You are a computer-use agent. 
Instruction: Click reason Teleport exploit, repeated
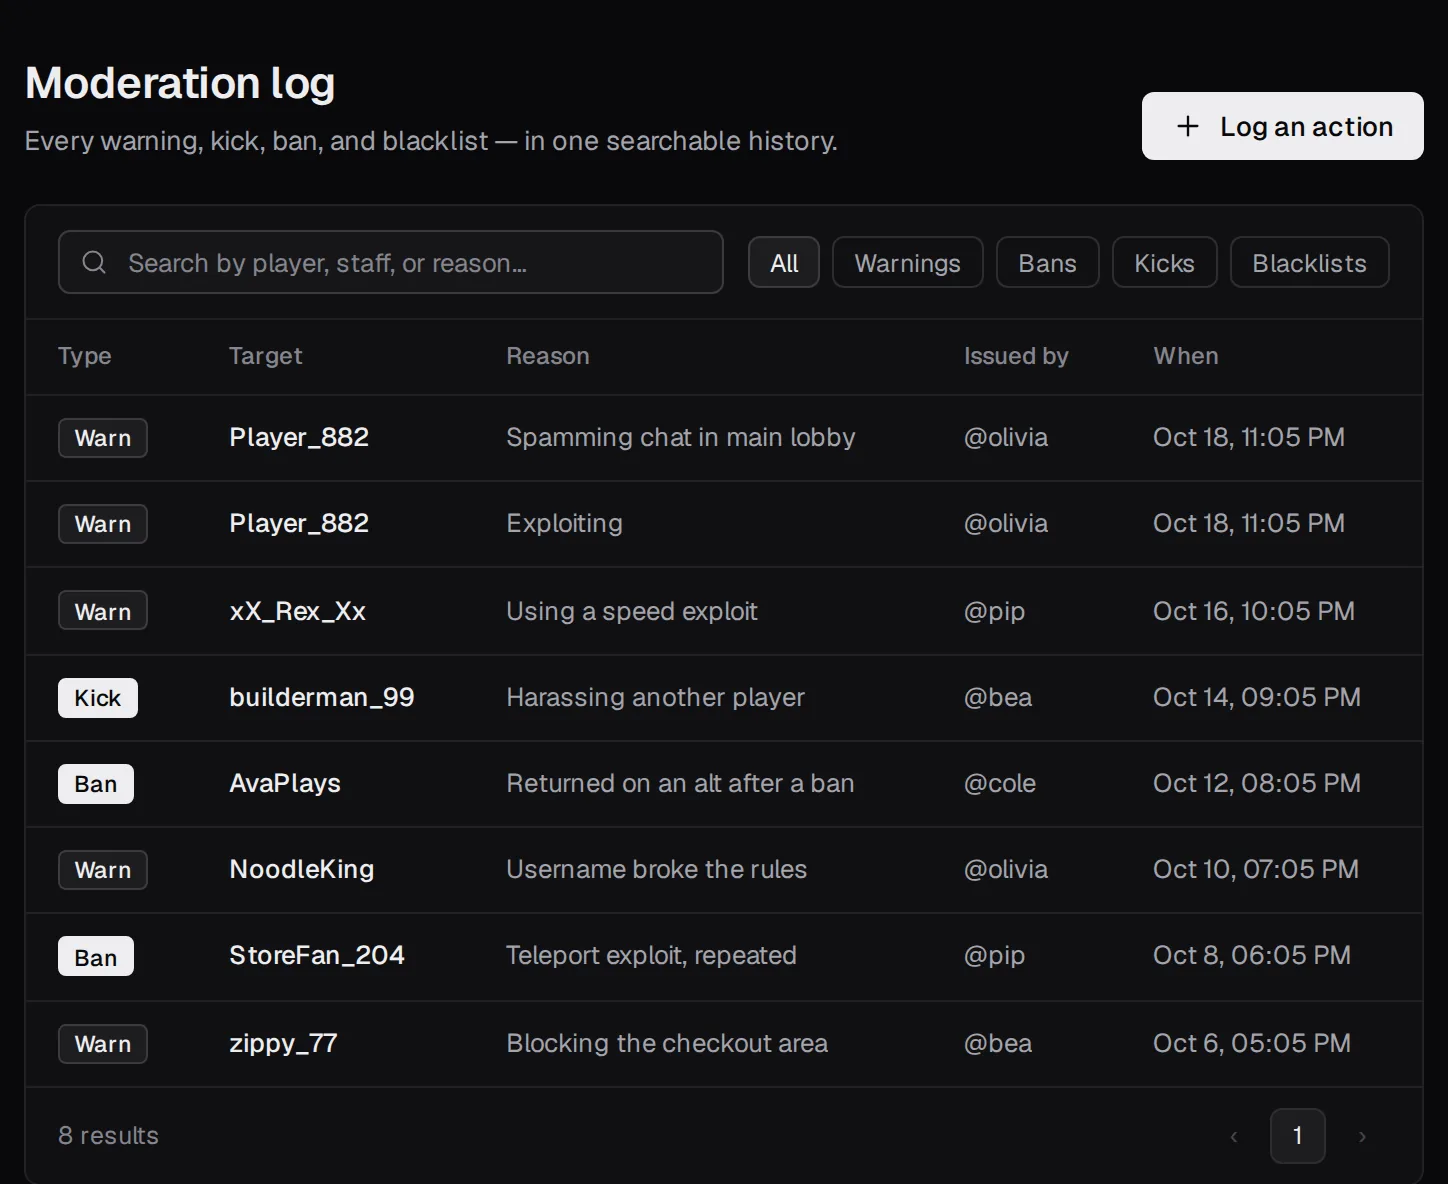tap(651, 955)
